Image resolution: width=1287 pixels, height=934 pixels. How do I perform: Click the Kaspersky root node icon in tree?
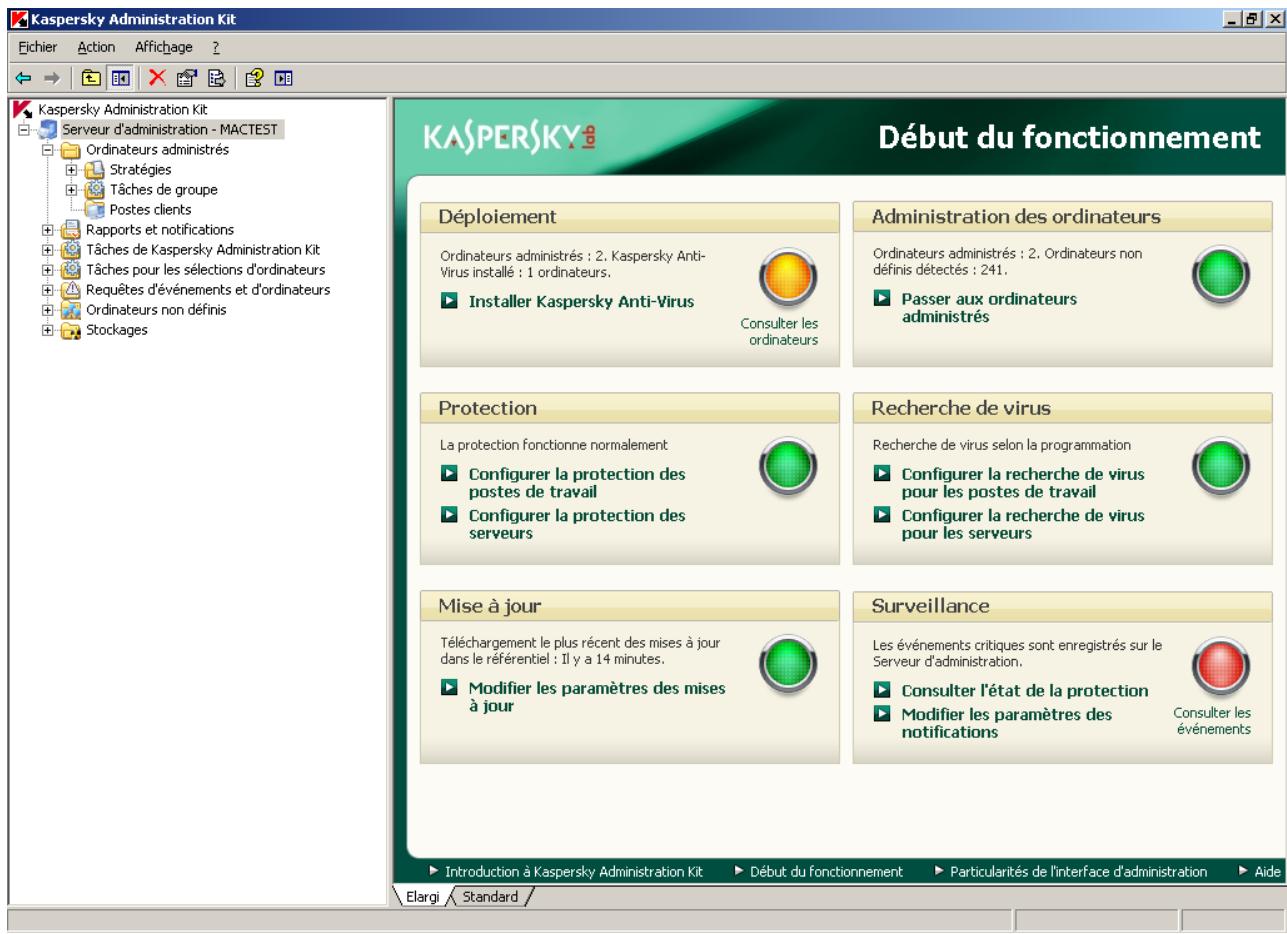coord(21,110)
